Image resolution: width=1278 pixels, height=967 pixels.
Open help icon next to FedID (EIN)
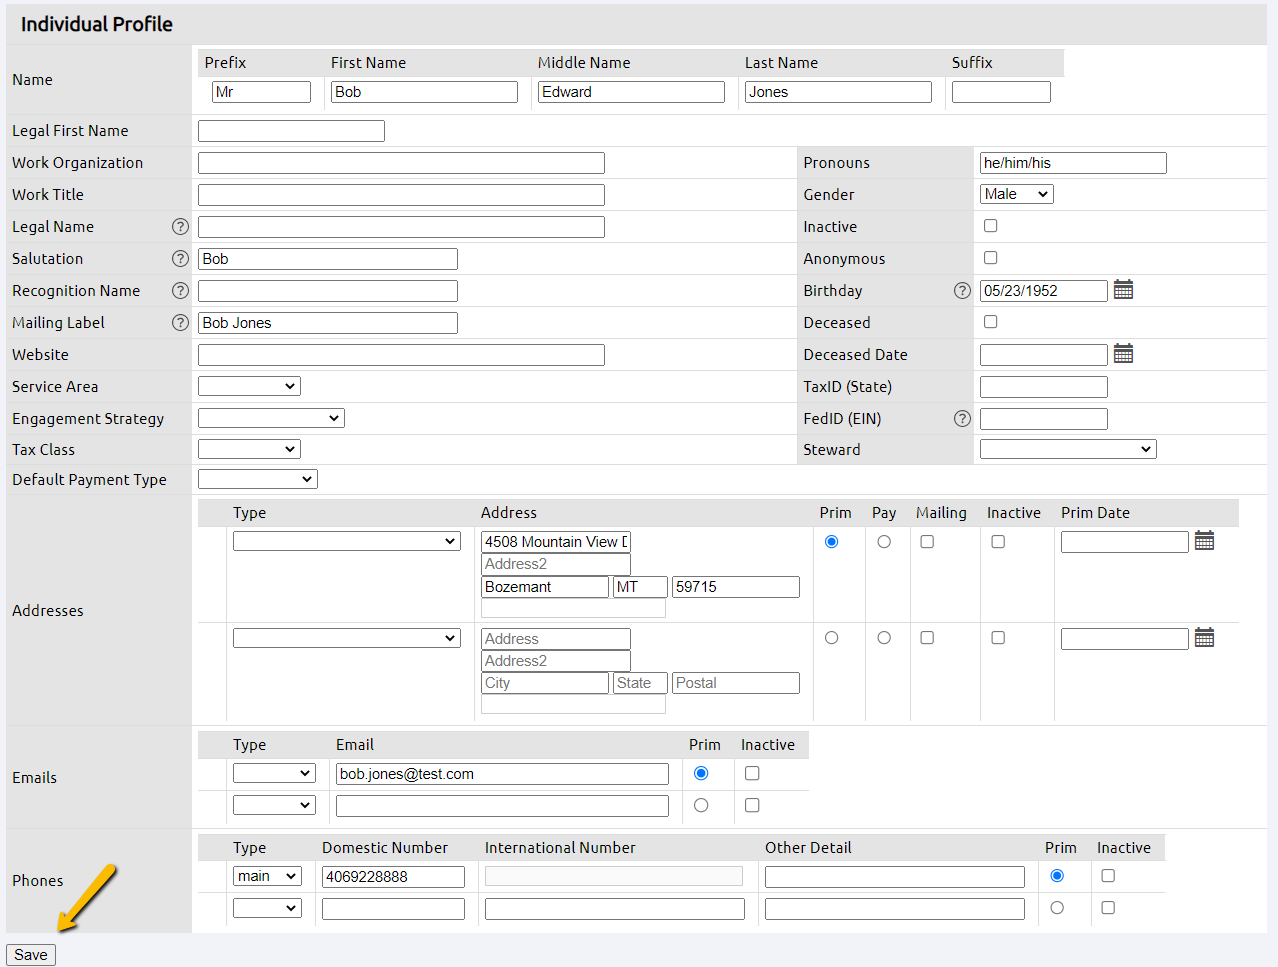tap(962, 419)
